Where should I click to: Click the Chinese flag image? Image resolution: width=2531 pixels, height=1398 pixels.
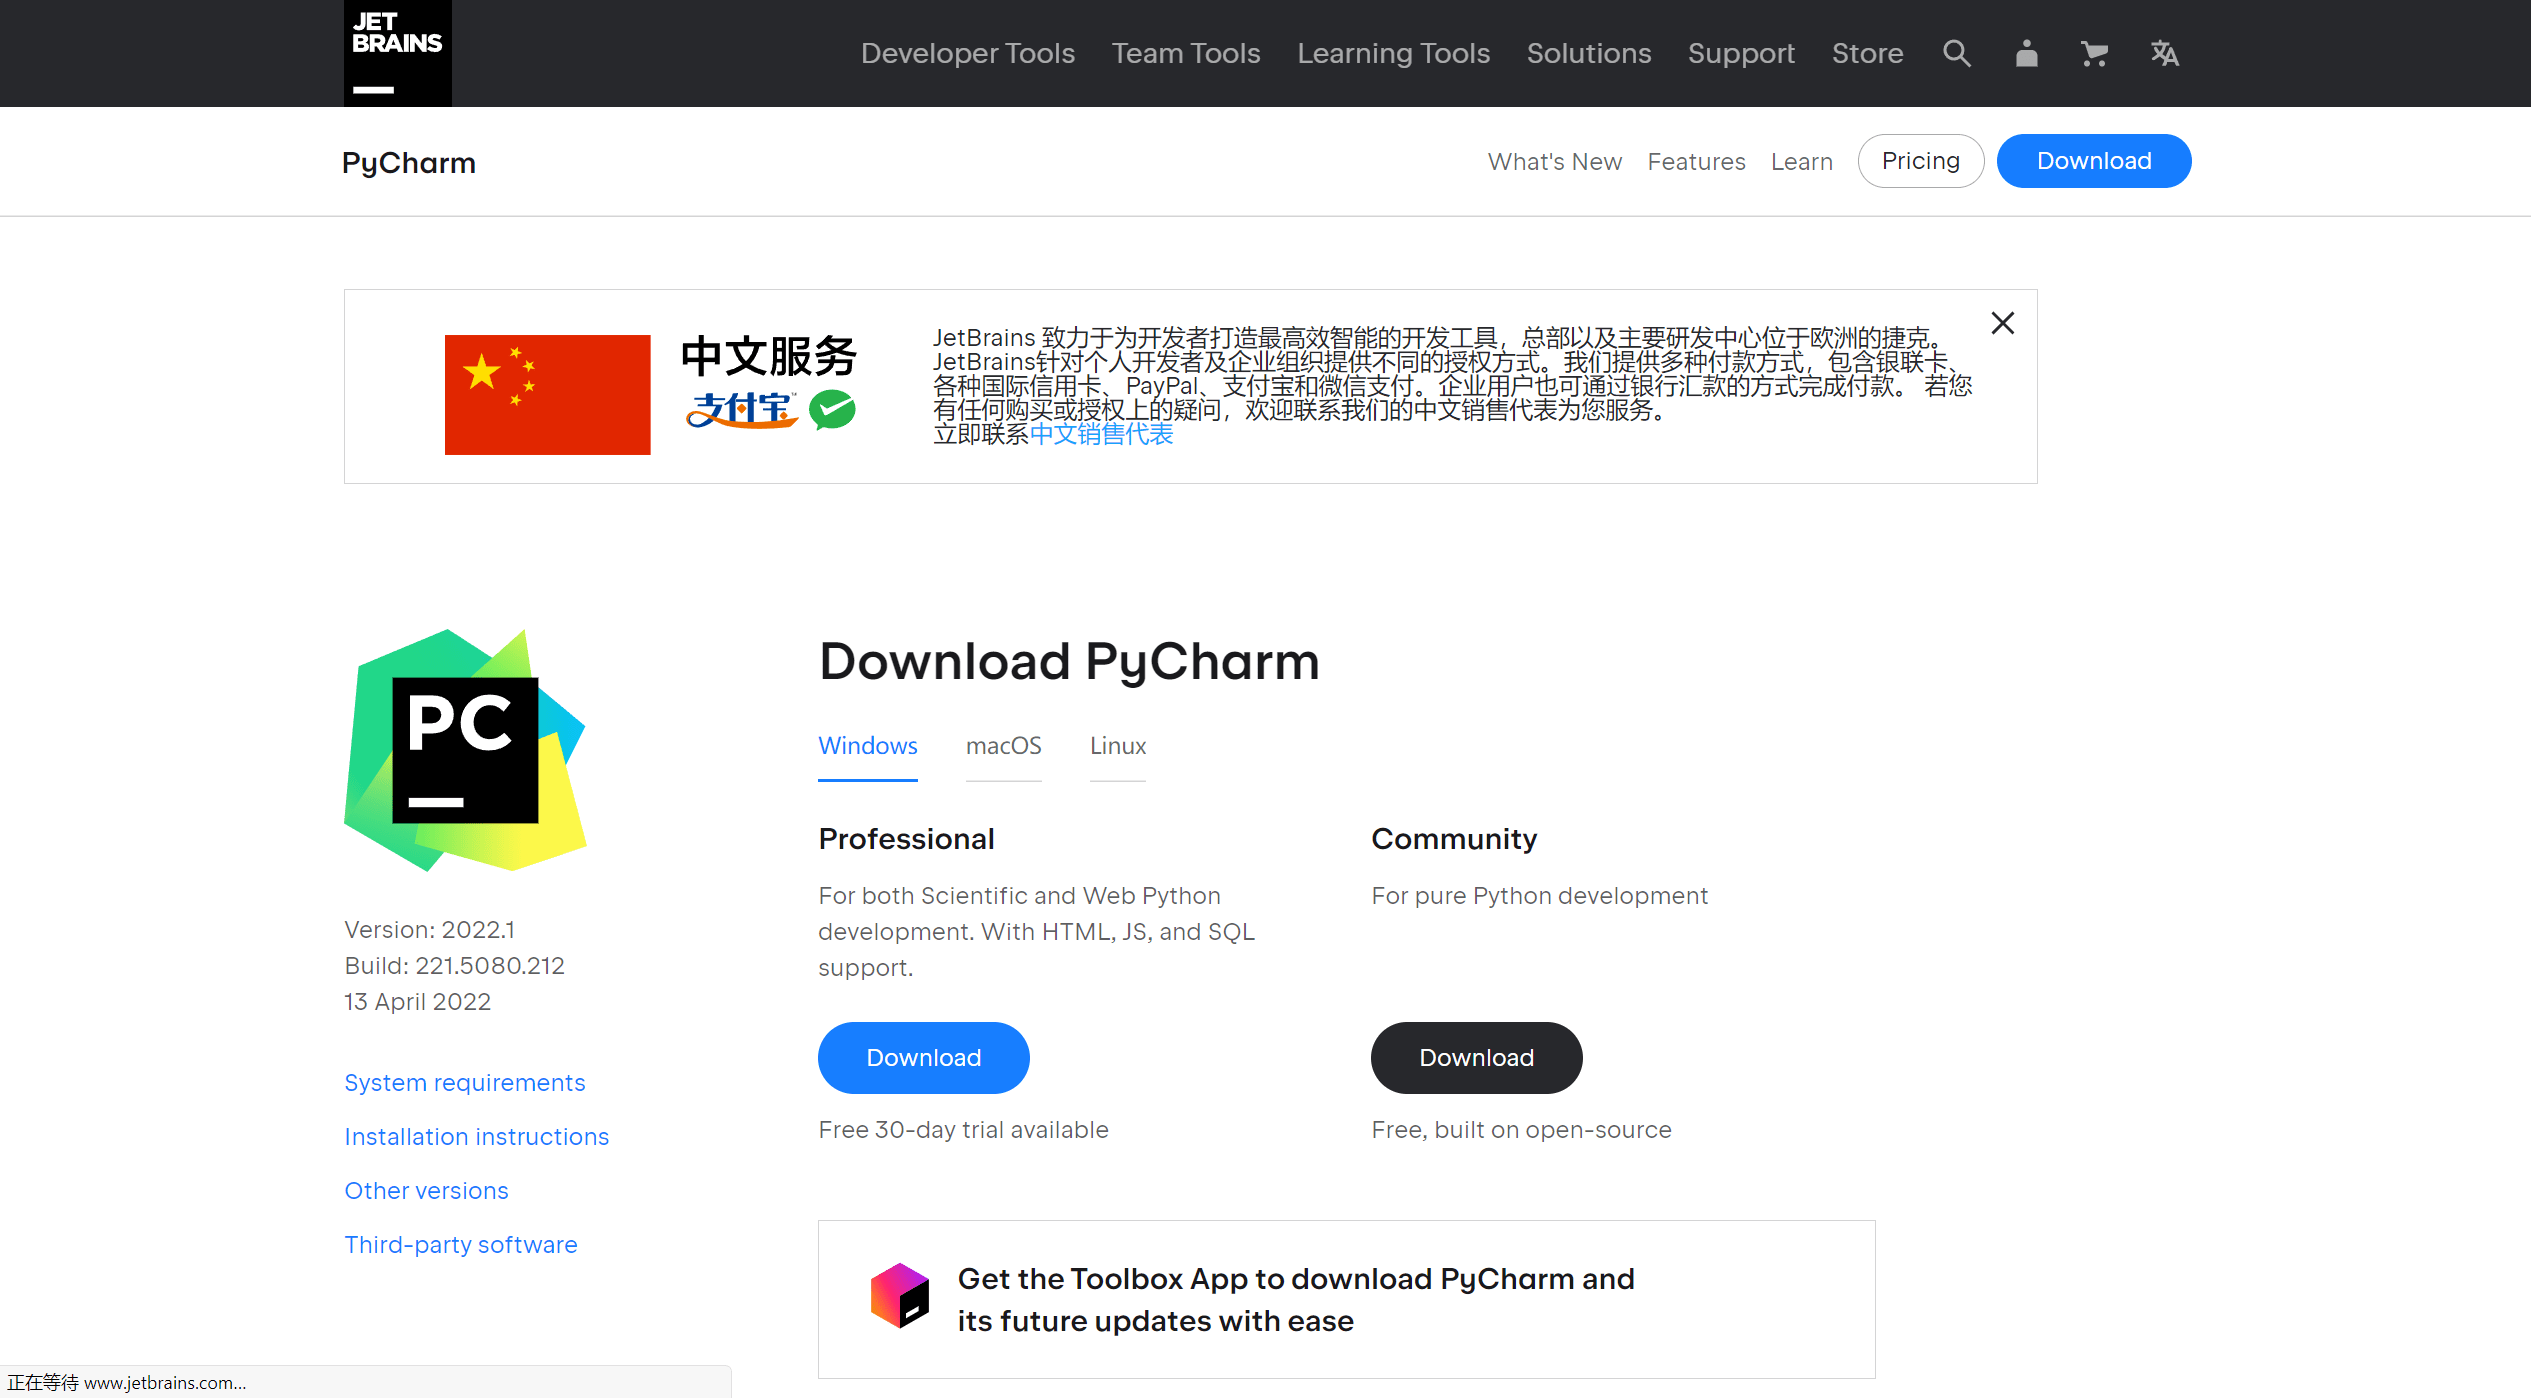point(547,394)
